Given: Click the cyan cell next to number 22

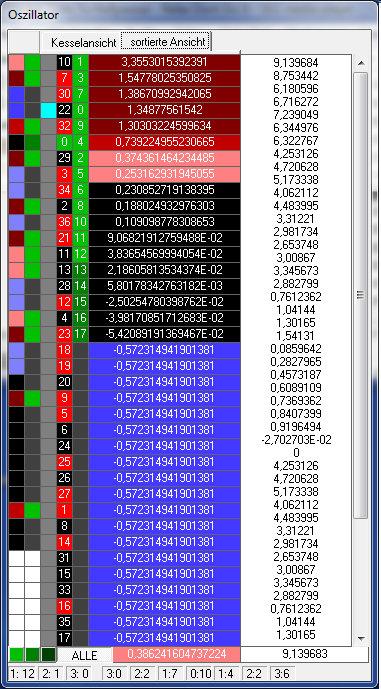Looking at the screenshot, I should pos(49,110).
